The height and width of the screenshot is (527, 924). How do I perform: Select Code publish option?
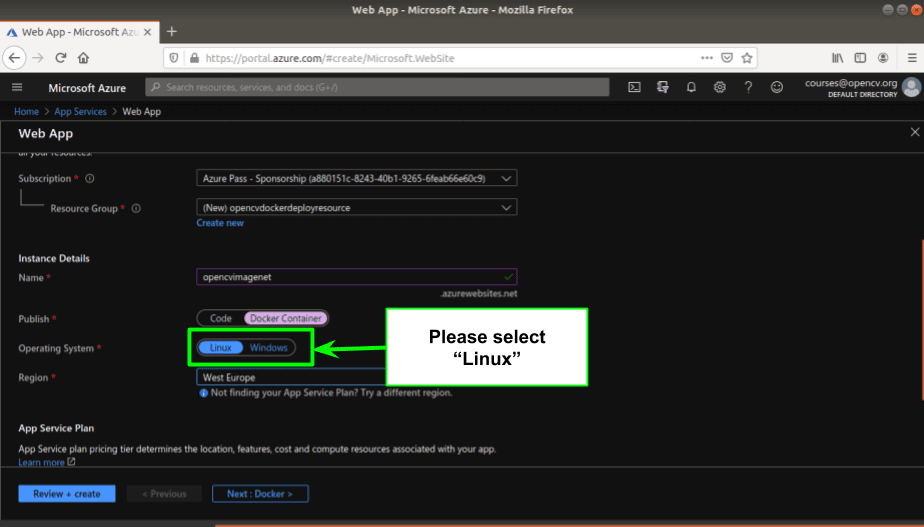point(221,318)
